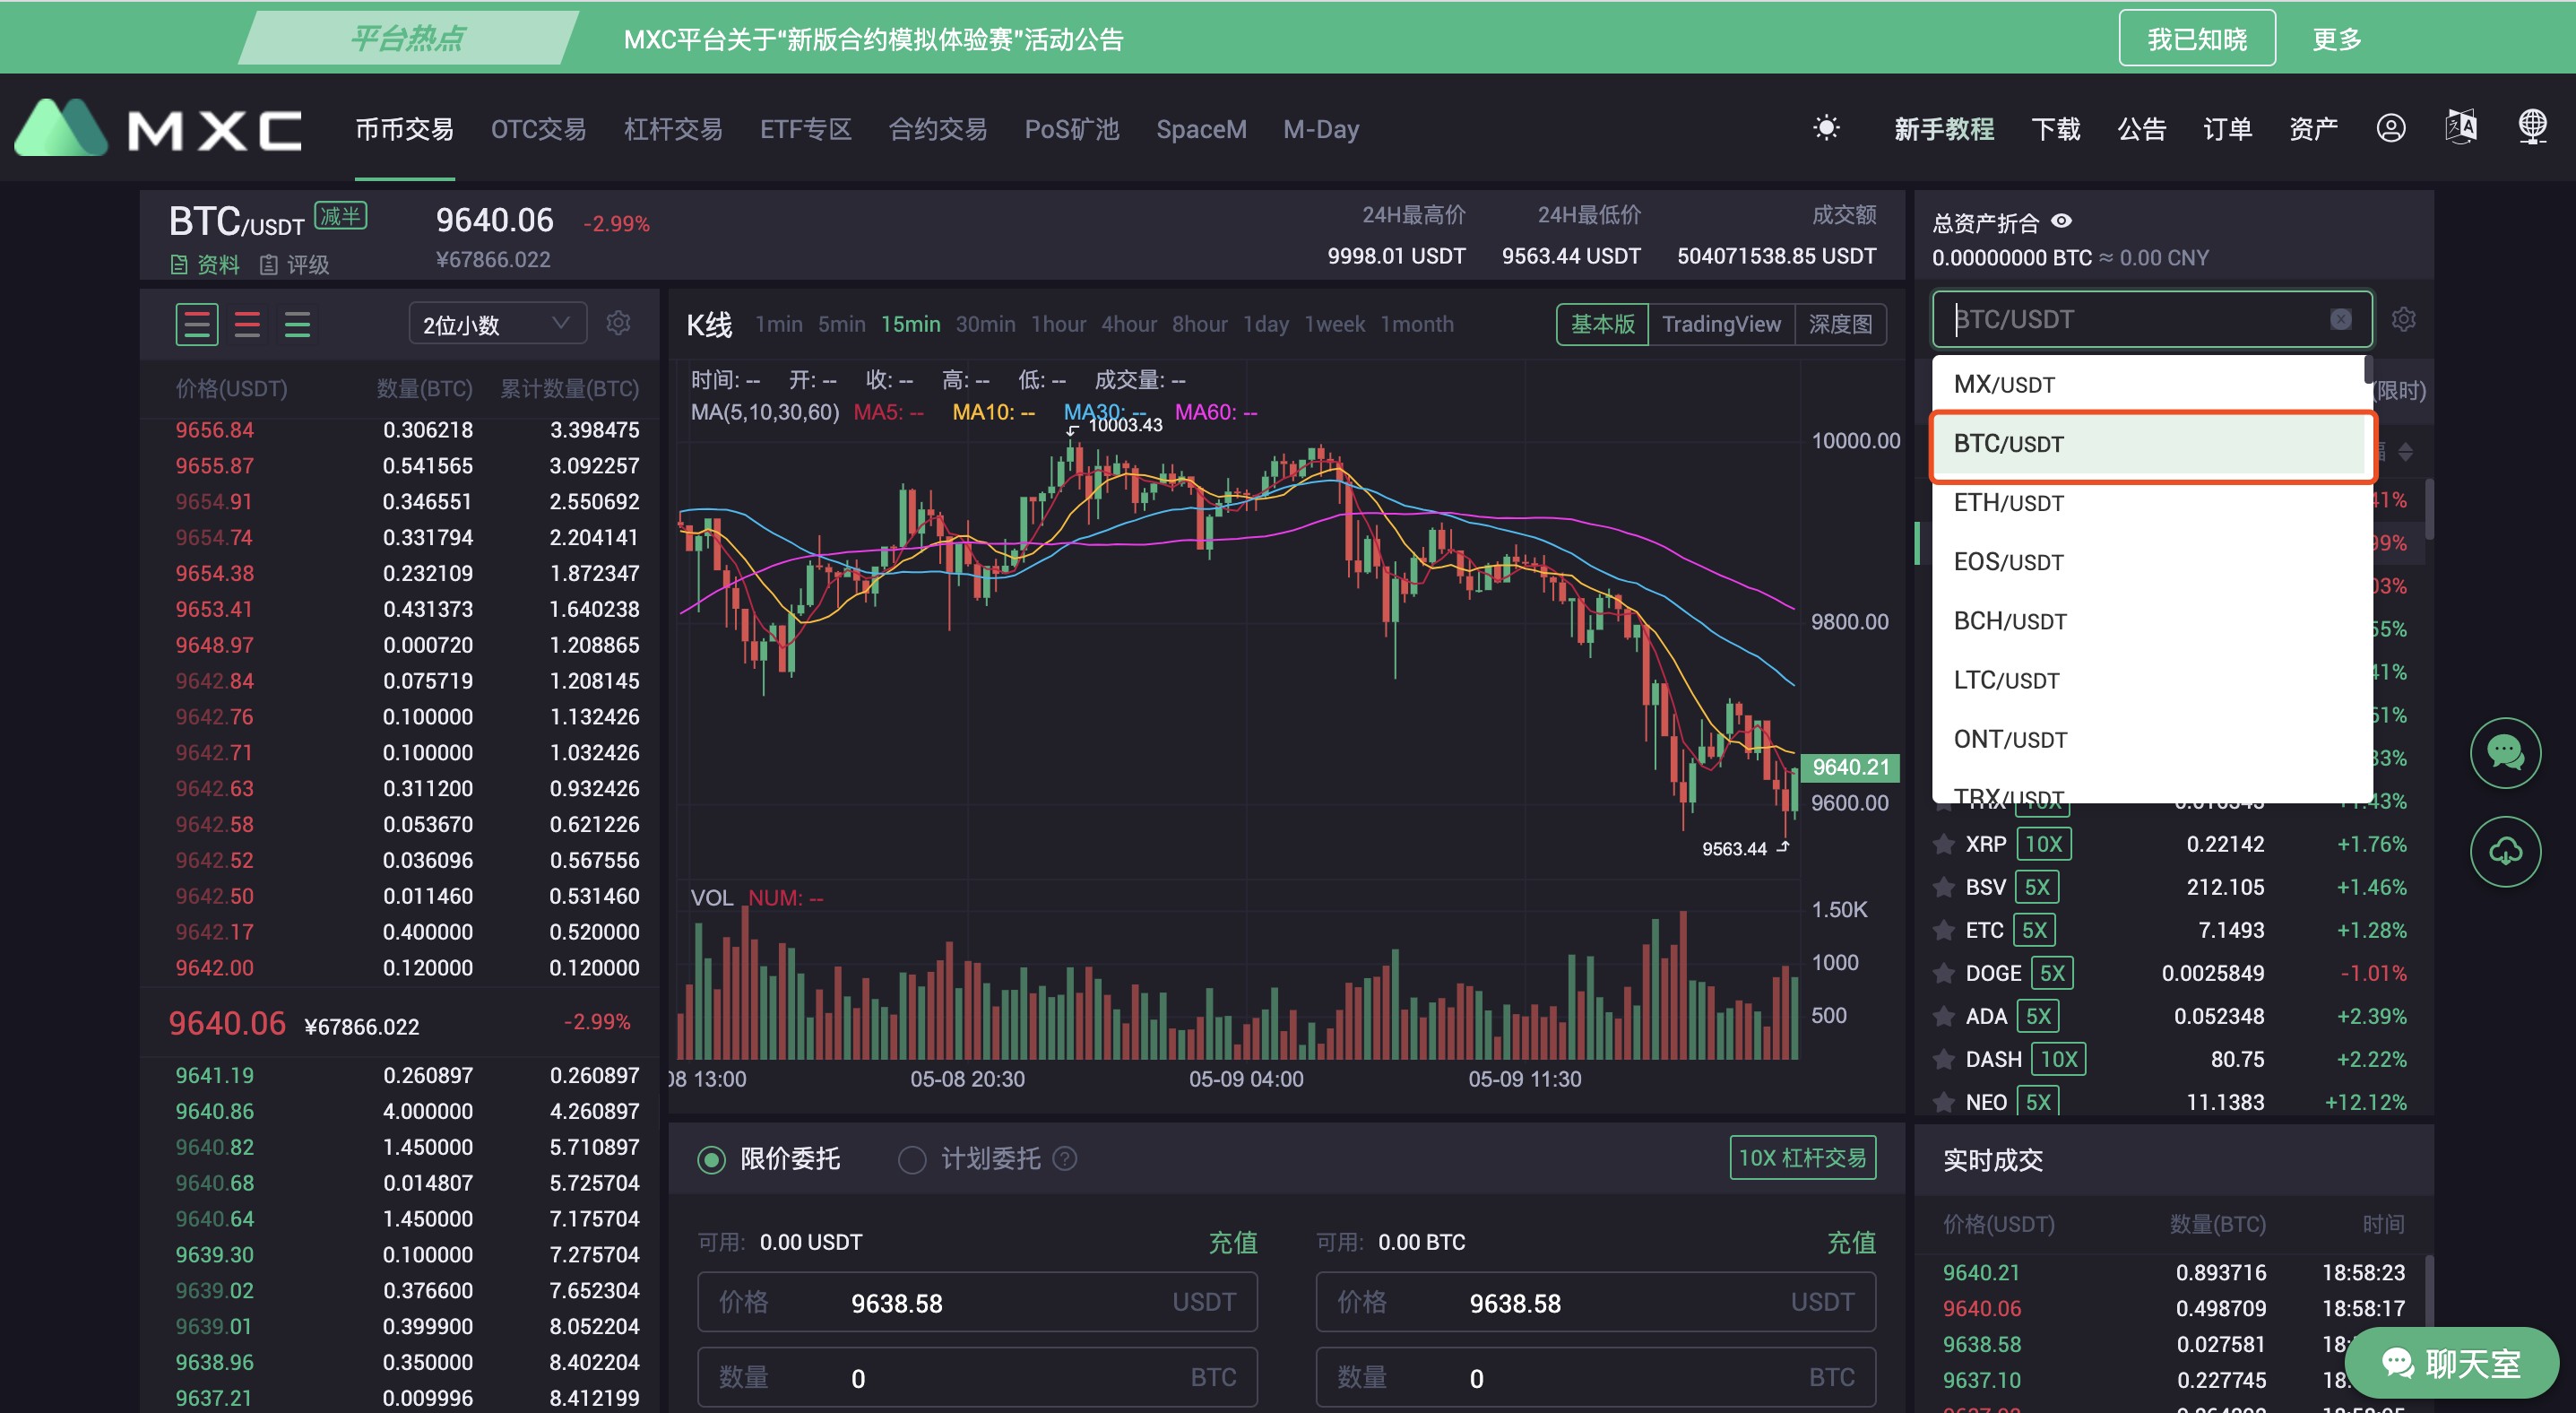
Task: Favorite ETC with its star icon
Action: click(1944, 930)
